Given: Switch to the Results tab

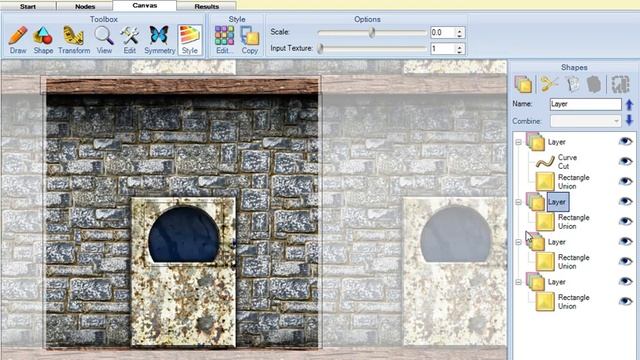Looking at the screenshot, I should [207, 6].
